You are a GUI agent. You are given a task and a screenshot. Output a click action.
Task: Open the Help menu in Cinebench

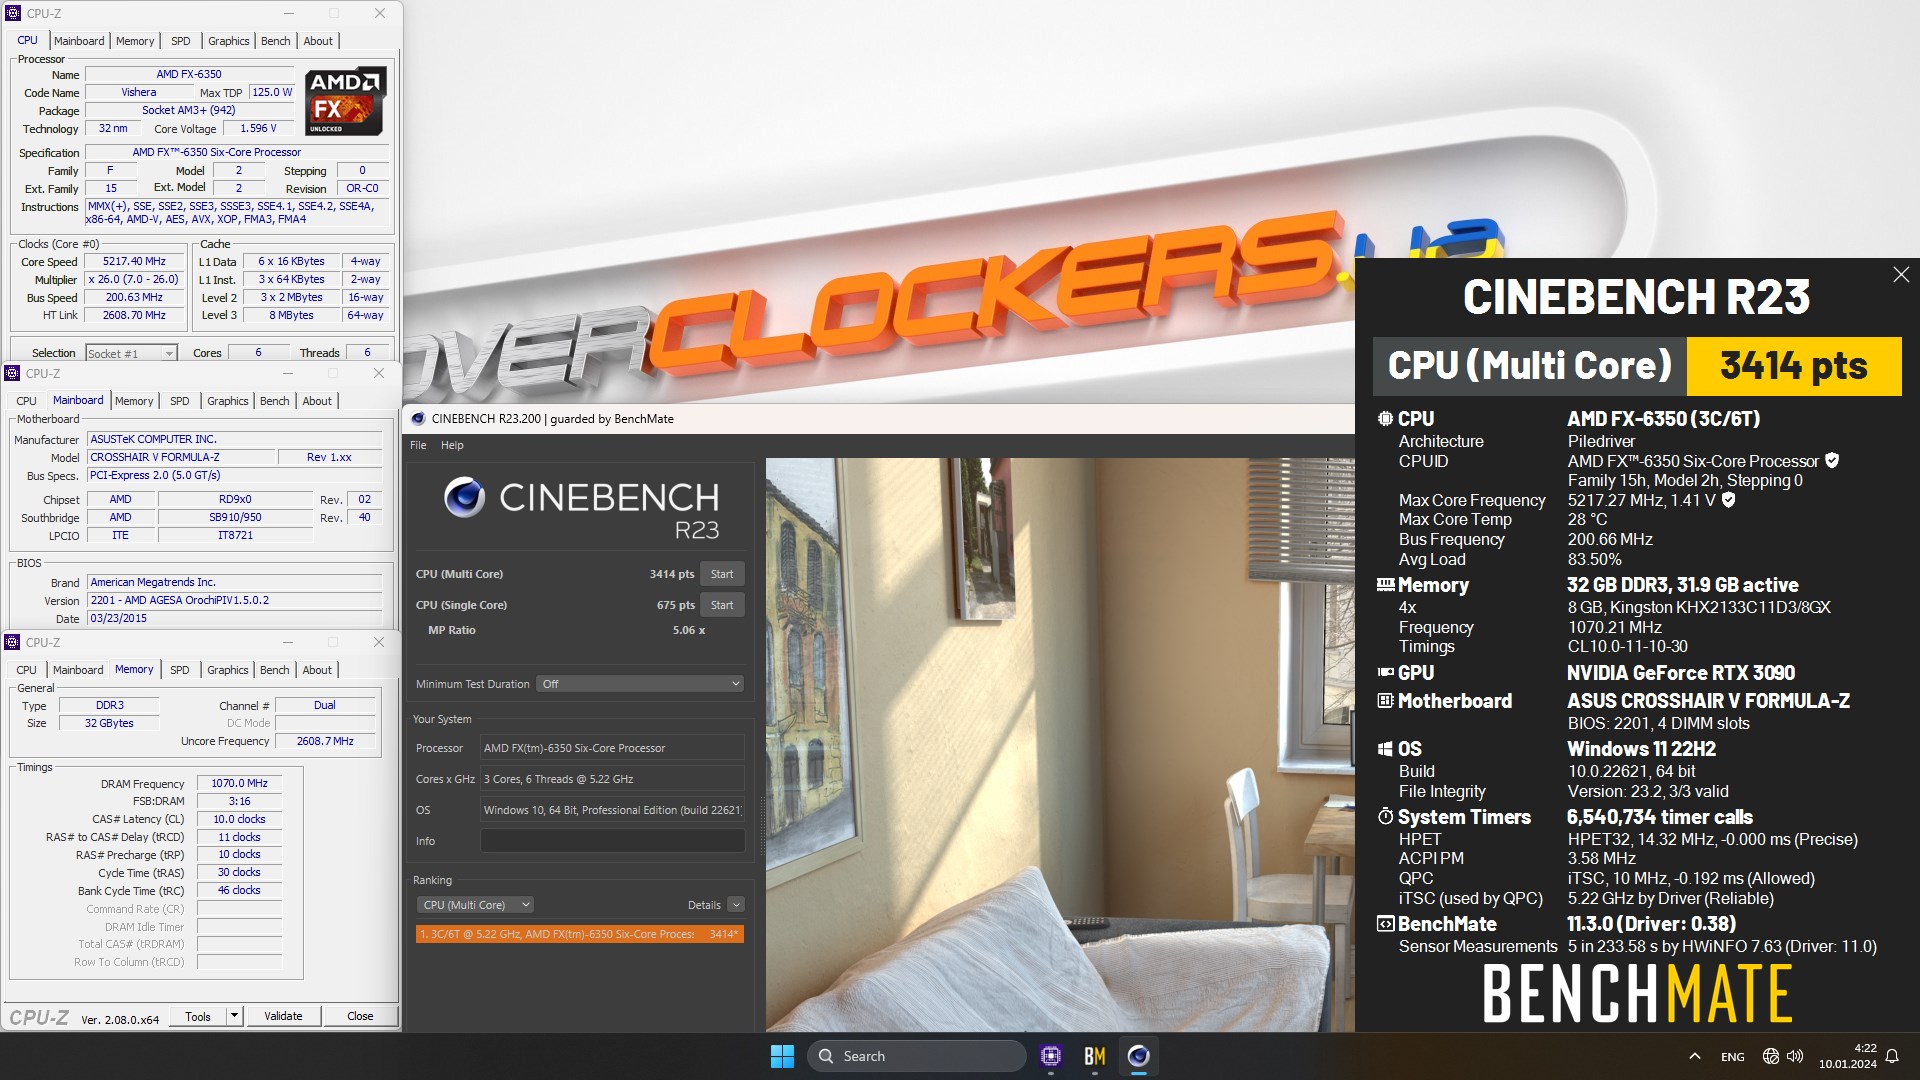[x=452, y=445]
